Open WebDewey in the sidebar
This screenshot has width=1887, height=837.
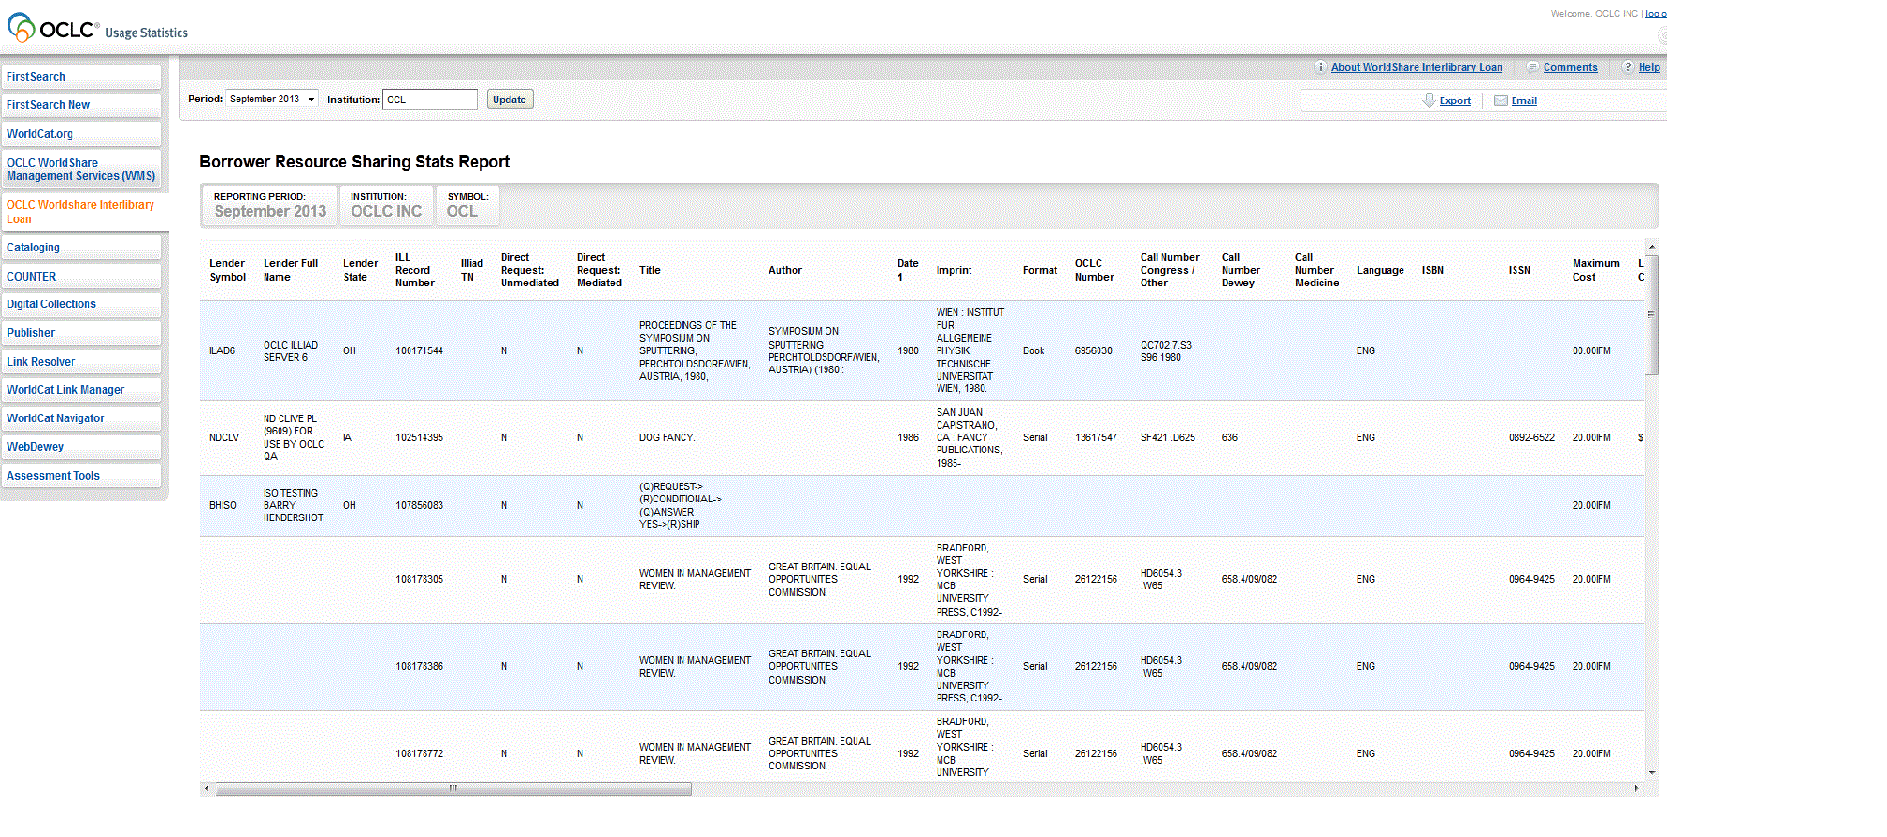[x=81, y=447]
